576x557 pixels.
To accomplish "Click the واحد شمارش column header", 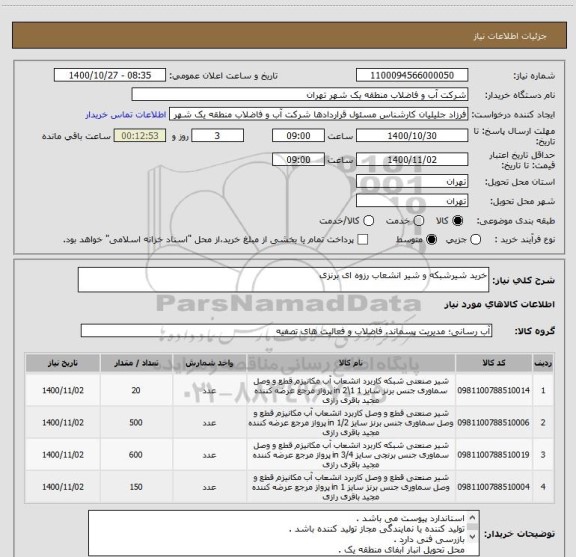I will [x=209, y=363].
